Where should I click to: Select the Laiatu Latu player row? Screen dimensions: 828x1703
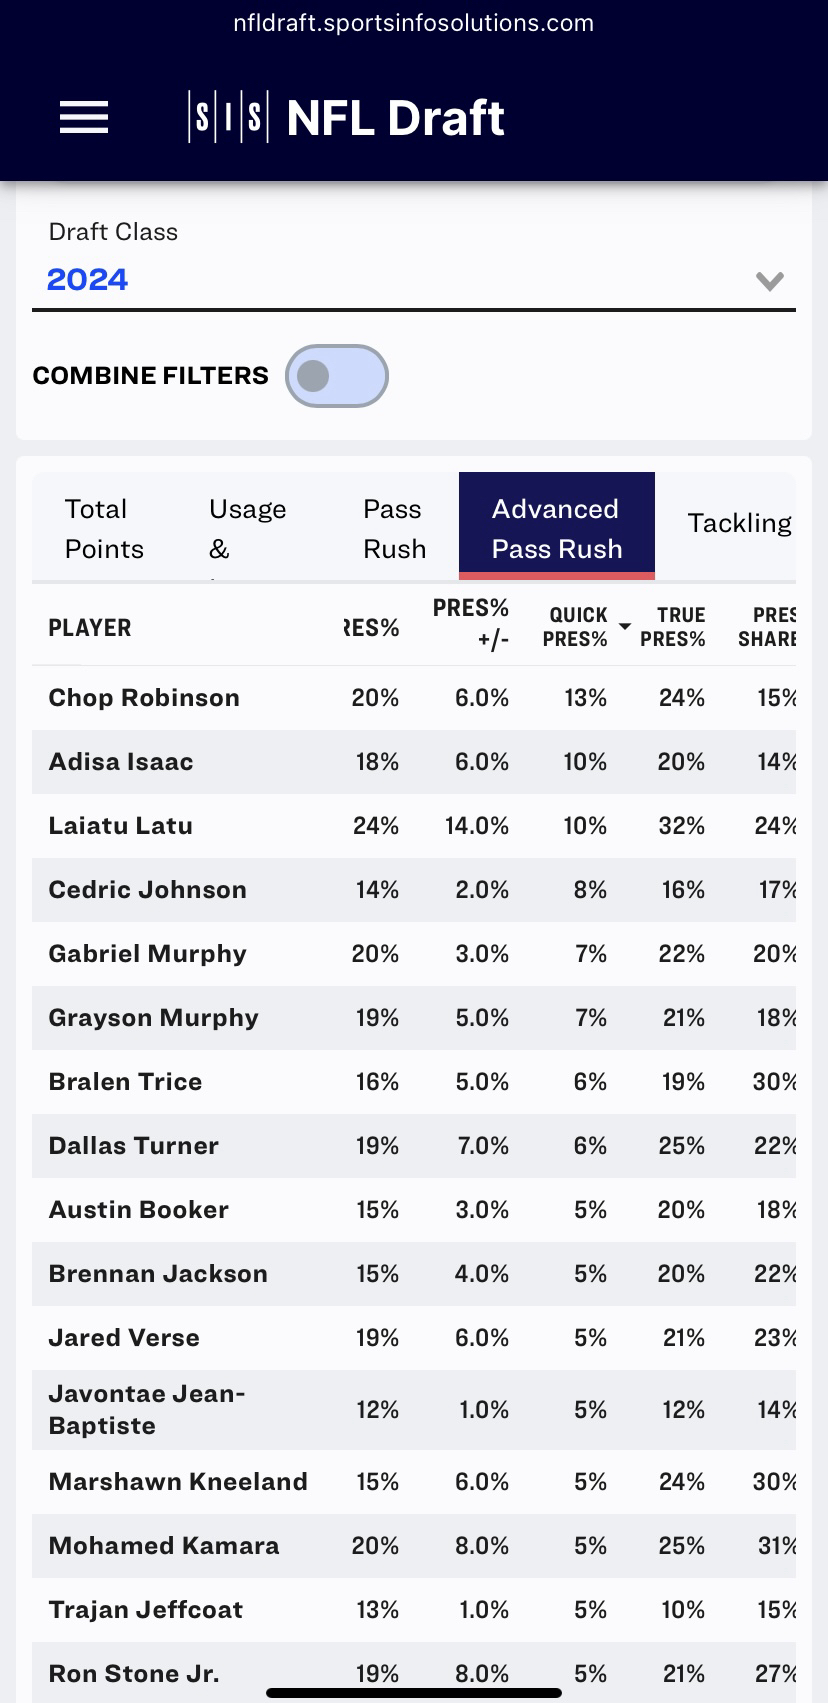[121, 826]
